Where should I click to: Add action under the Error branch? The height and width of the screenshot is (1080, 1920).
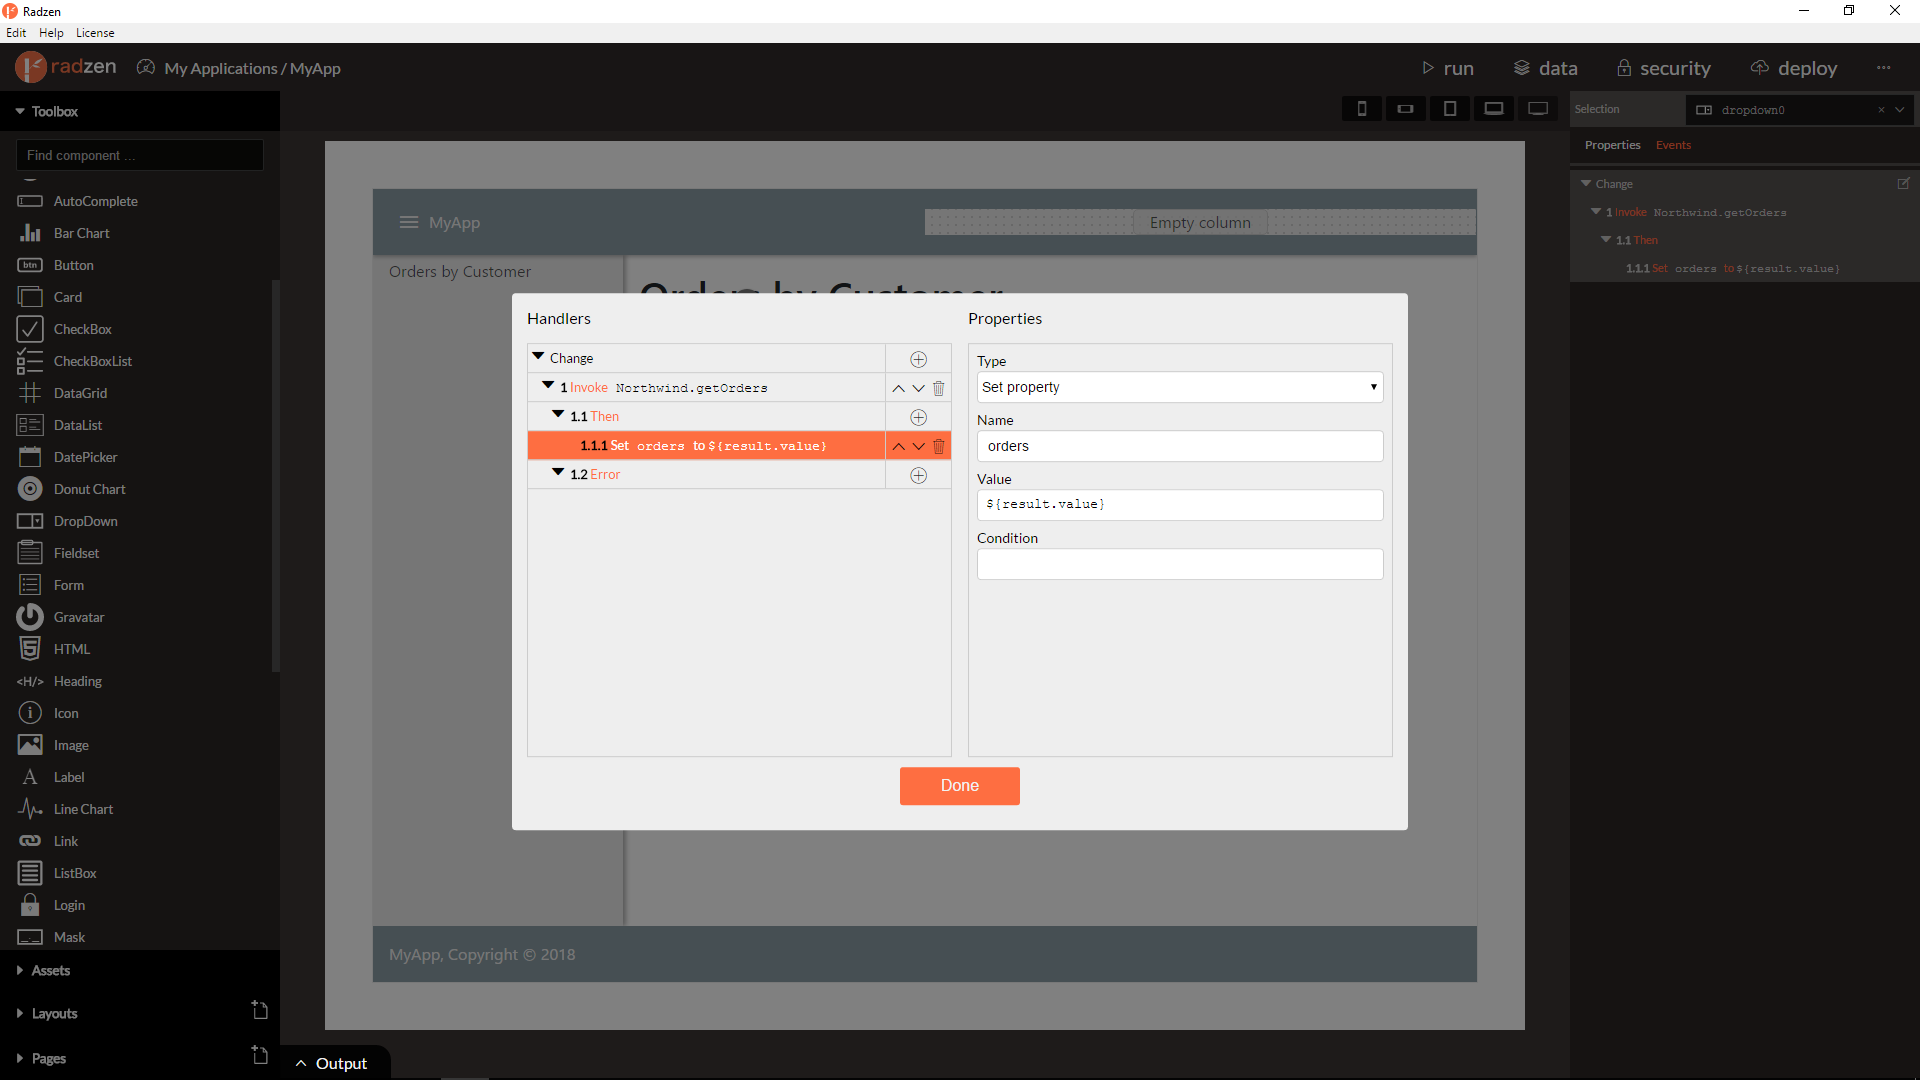click(918, 475)
